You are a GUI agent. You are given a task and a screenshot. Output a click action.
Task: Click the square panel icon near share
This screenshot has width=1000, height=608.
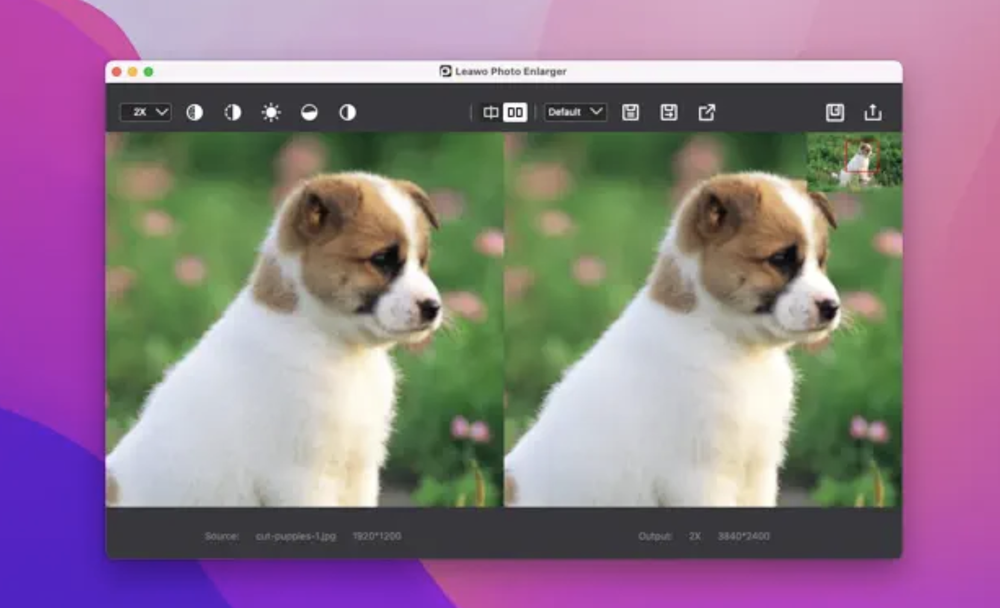click(835, 113)
